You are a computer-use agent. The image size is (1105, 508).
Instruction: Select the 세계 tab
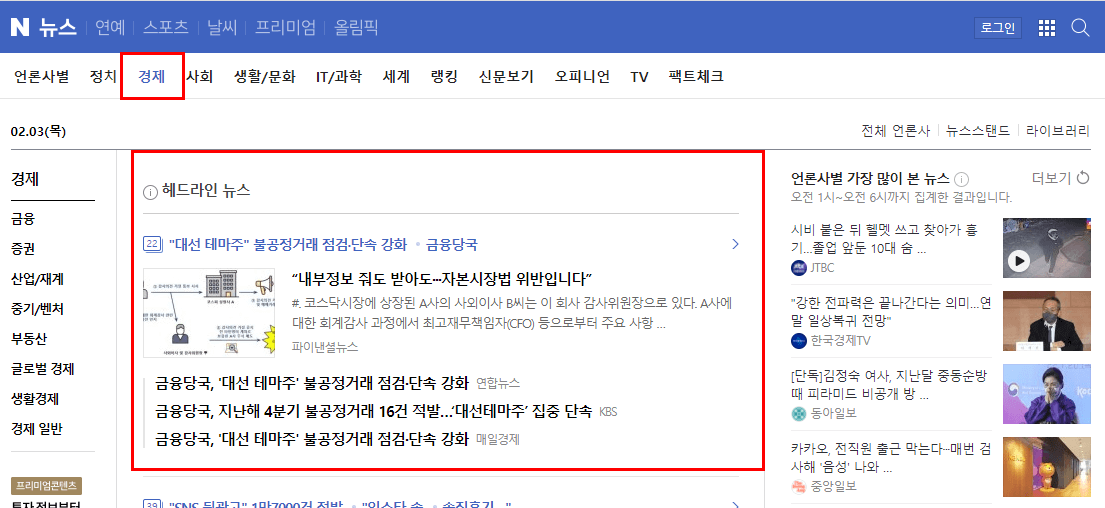coord(396,76)
